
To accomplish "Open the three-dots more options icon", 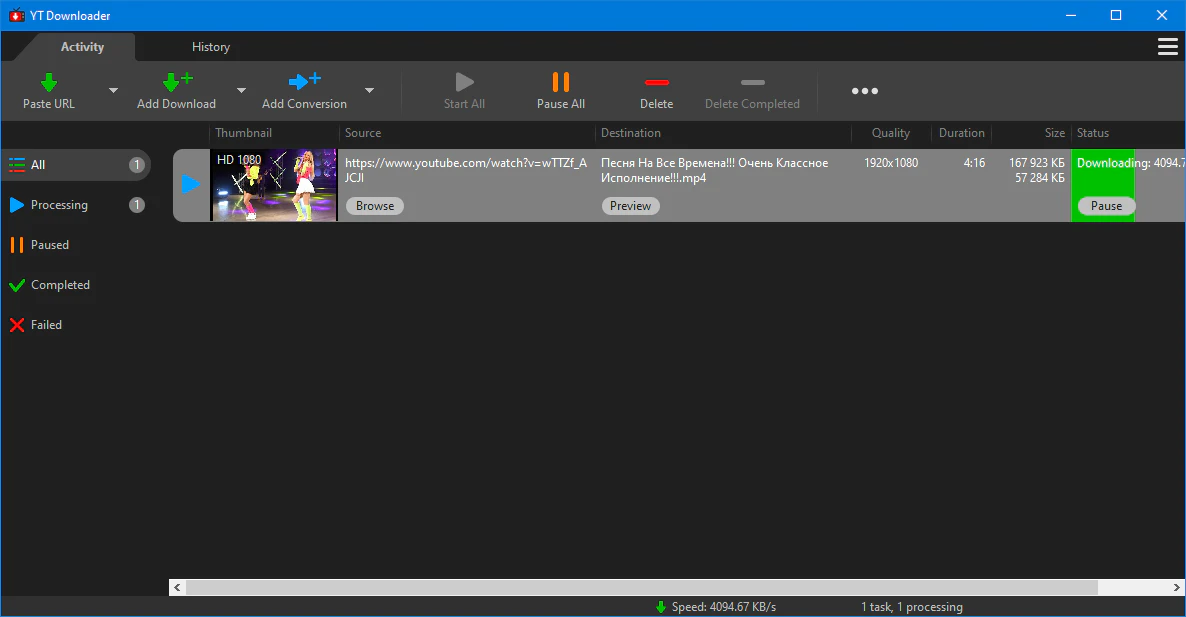I will click(x=865, y=91).
